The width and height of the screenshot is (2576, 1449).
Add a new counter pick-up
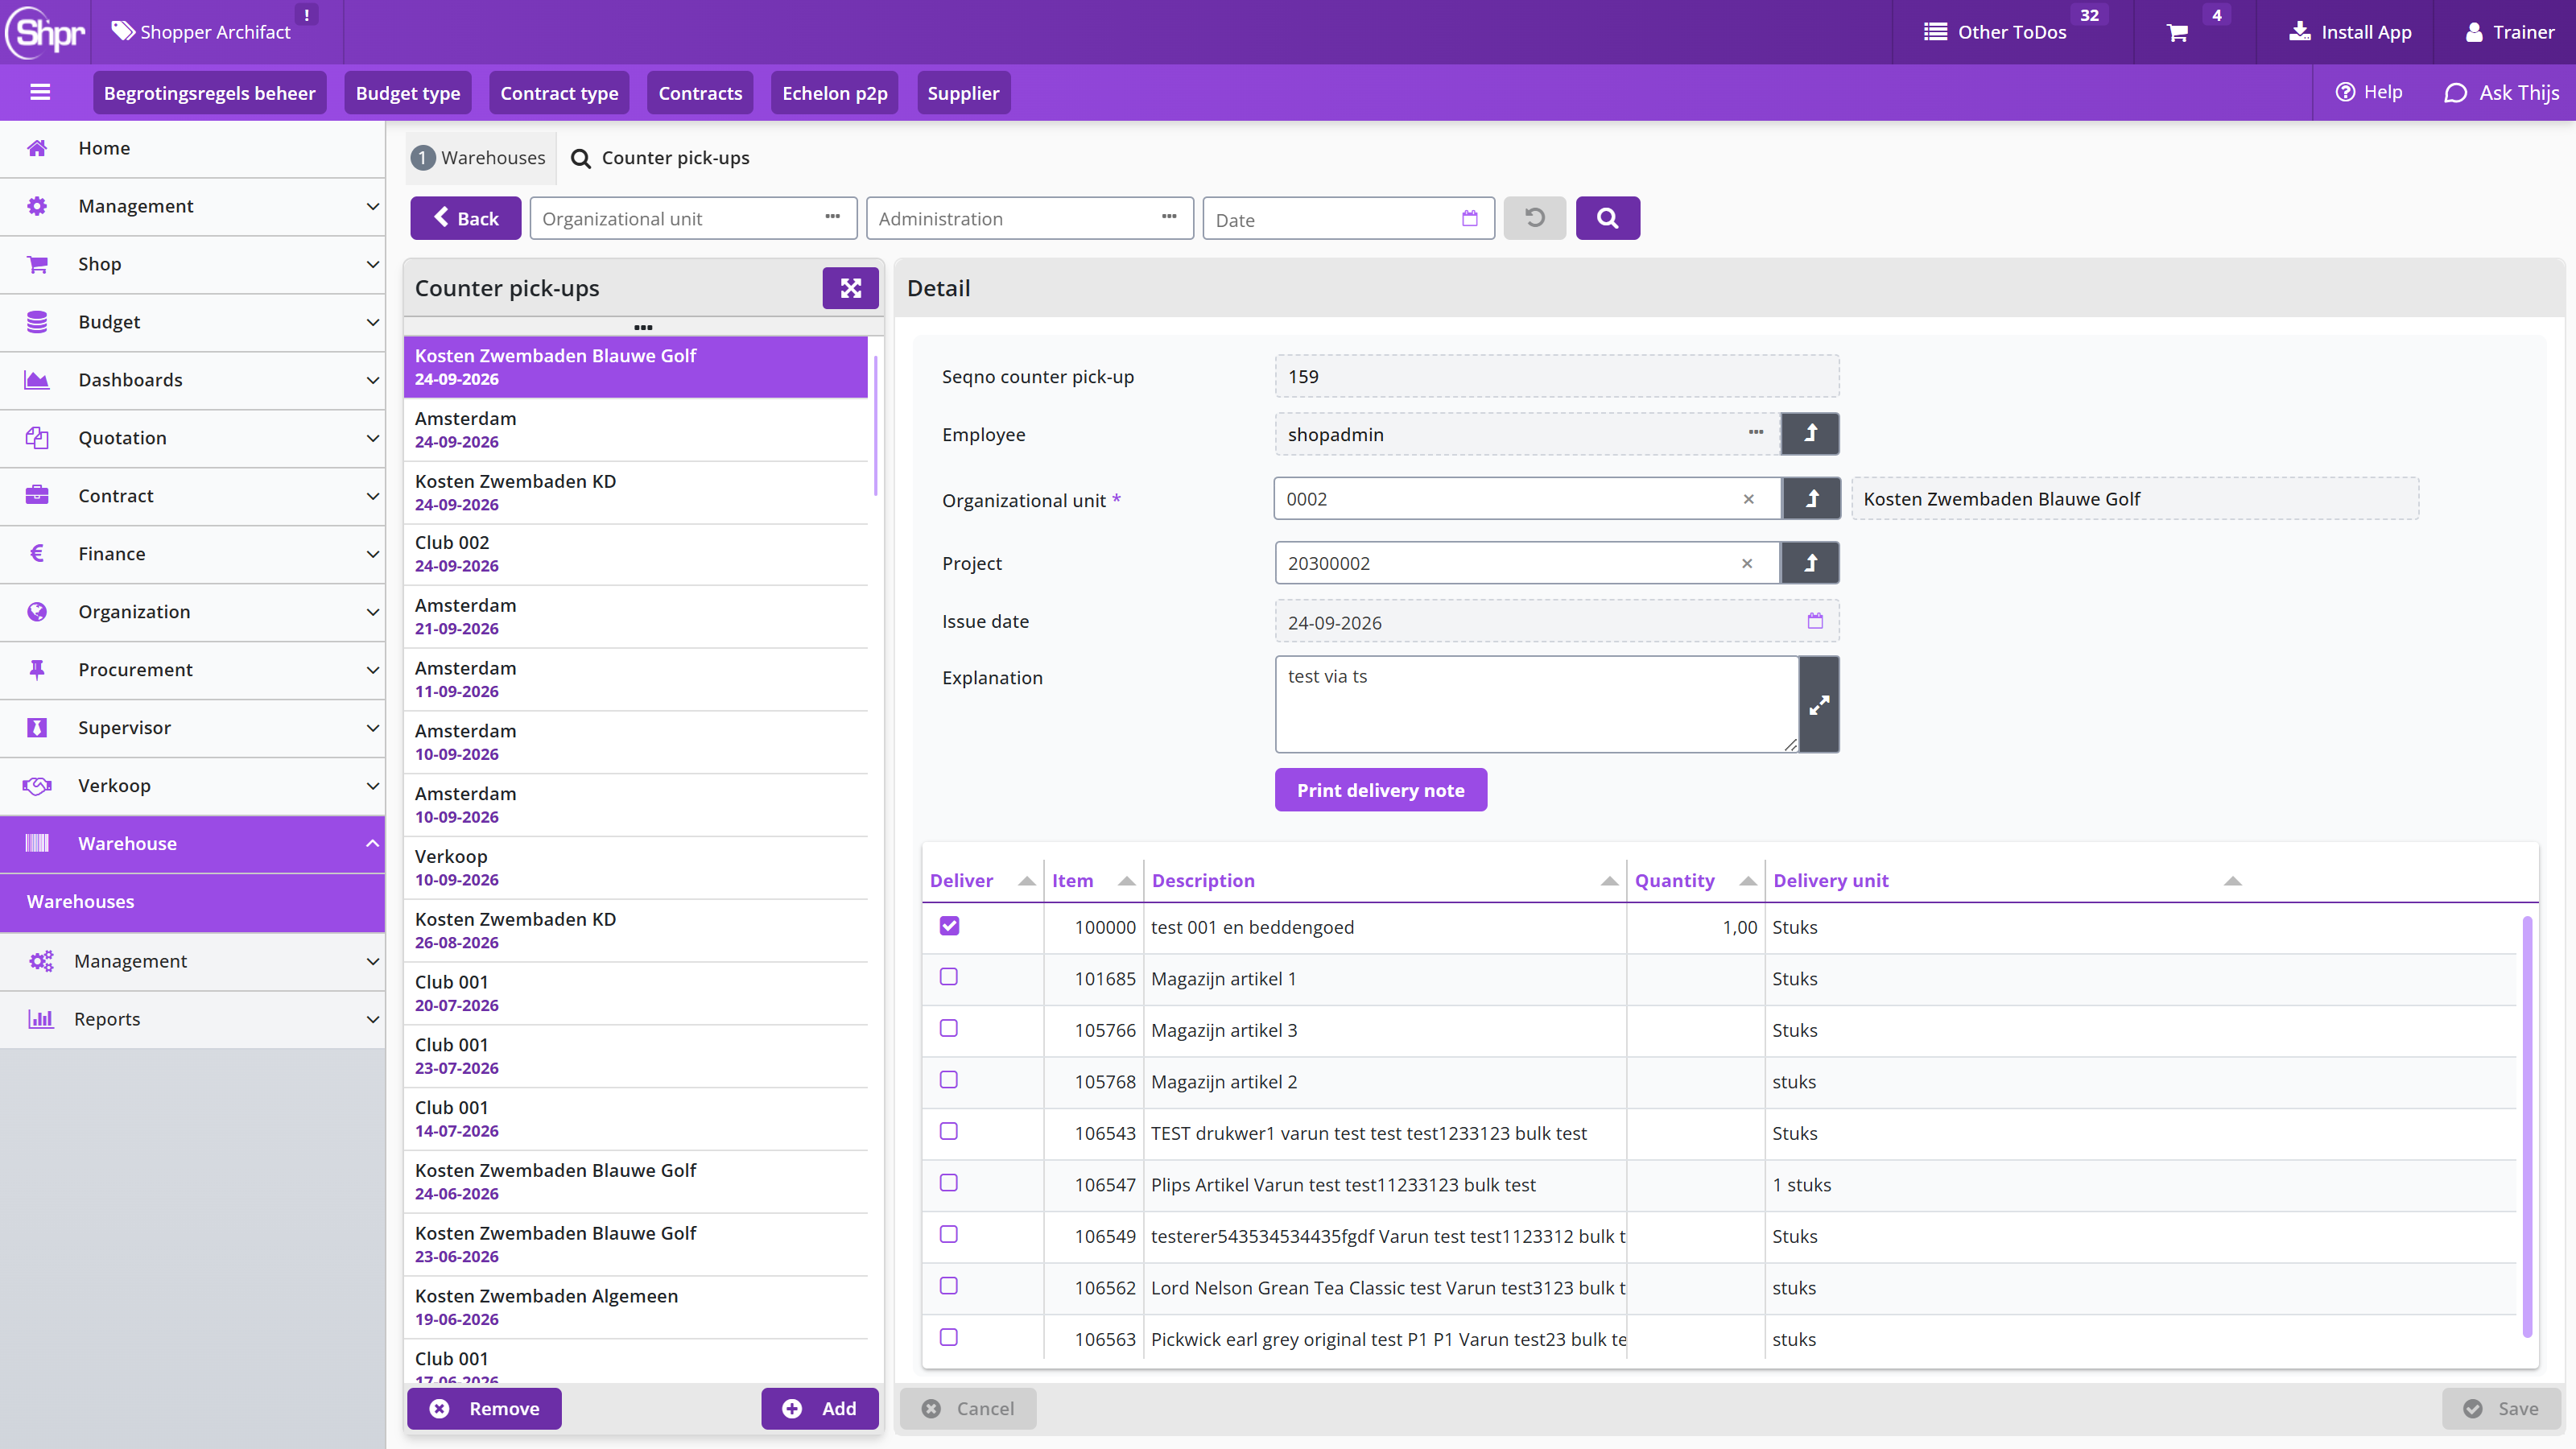pos(819,1409)
